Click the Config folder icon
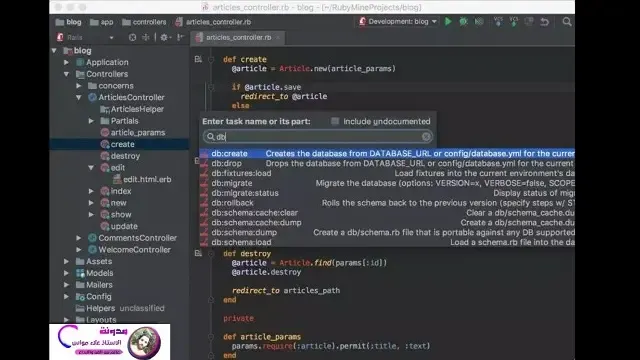 tap(80, 297)
